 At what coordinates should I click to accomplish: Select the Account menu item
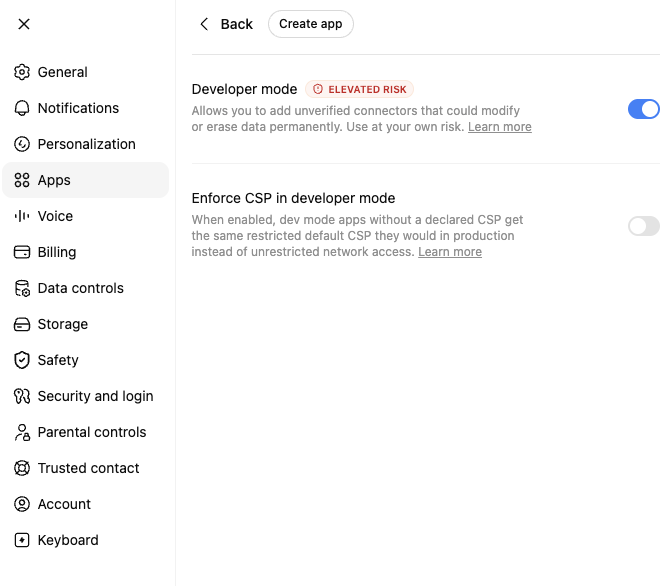coord(85,504)
